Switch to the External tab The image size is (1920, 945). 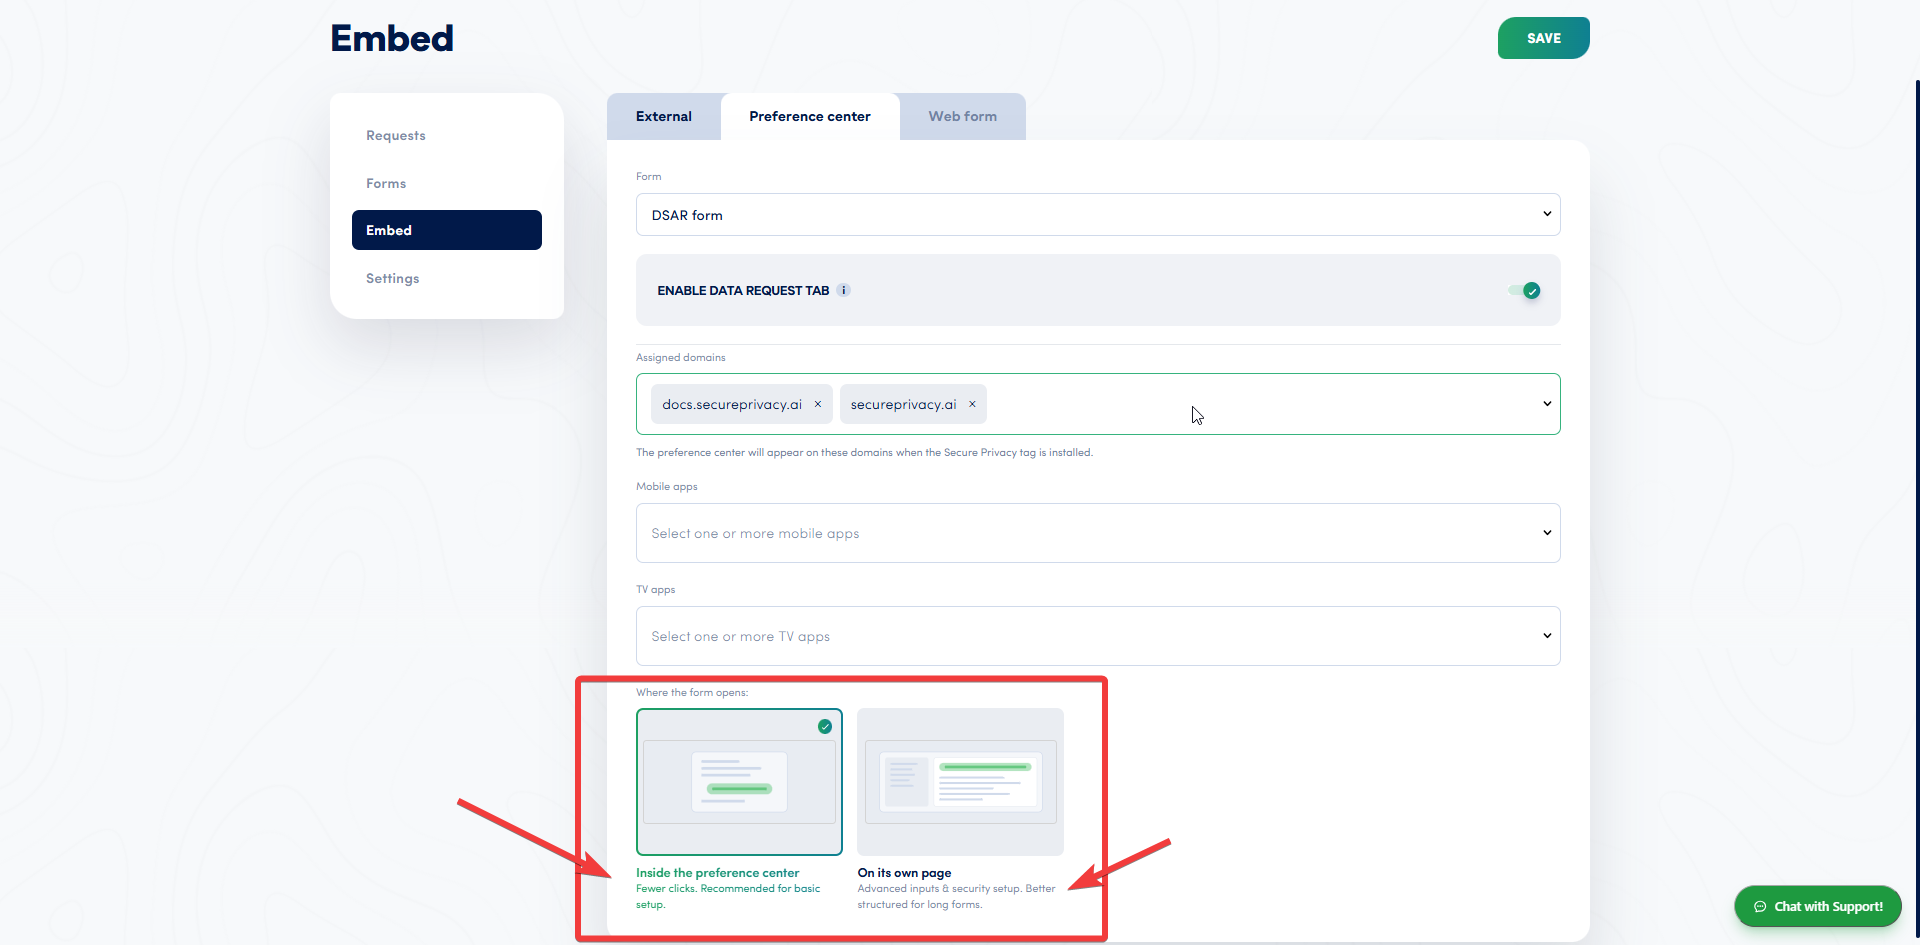(x=664, y=117)
